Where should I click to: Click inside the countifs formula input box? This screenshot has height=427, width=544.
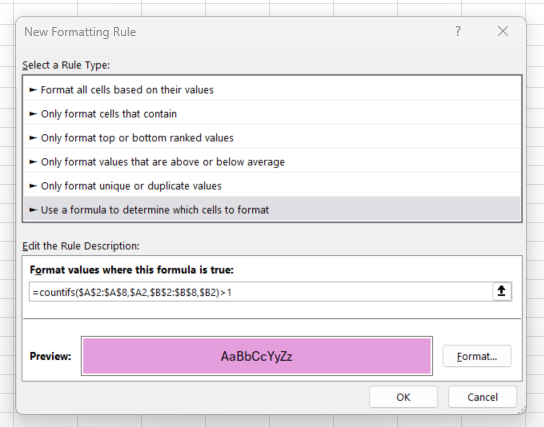click(x=261, y=292)
